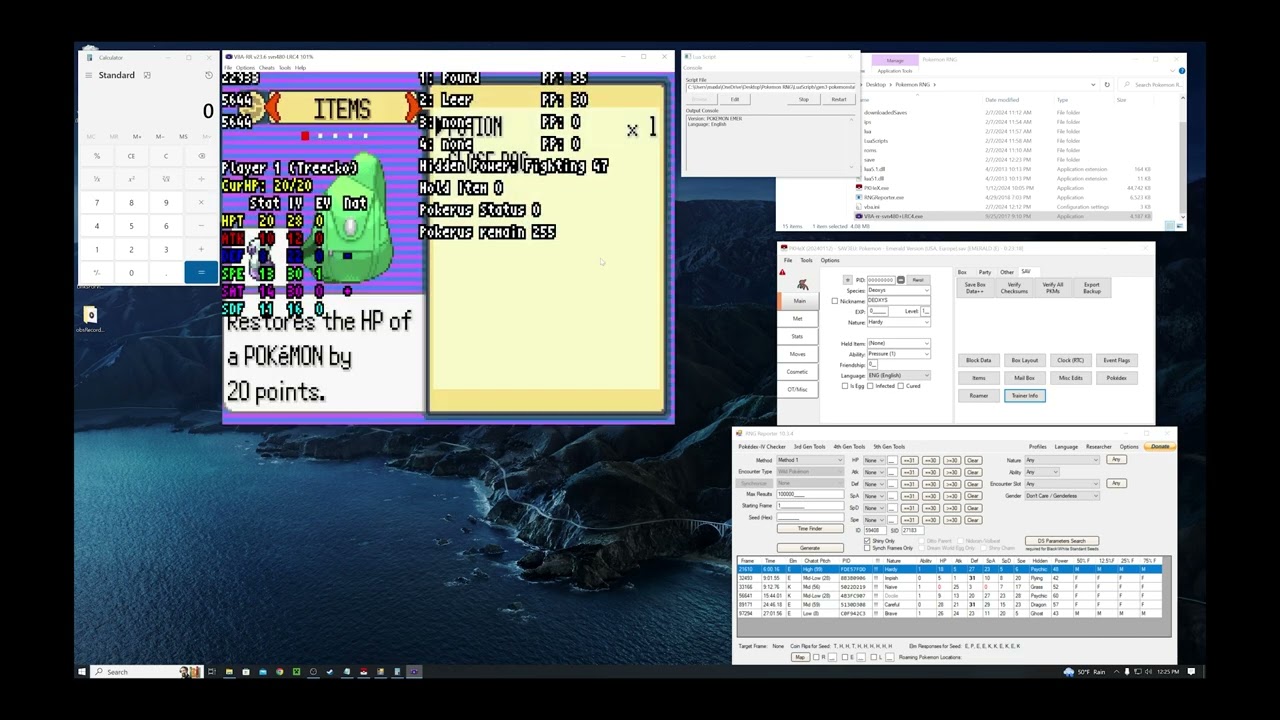1280x720 pixels.
Task: Click Time Finder in RNG Reporter
Action: coord(810,528)
